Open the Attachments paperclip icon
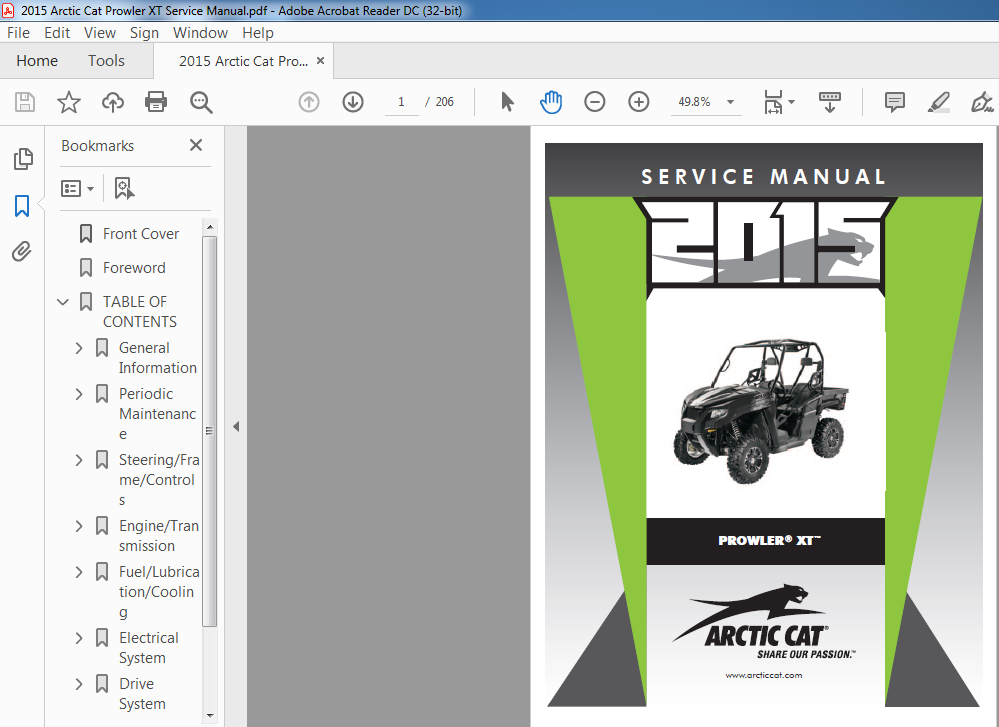 click(22, 252)
